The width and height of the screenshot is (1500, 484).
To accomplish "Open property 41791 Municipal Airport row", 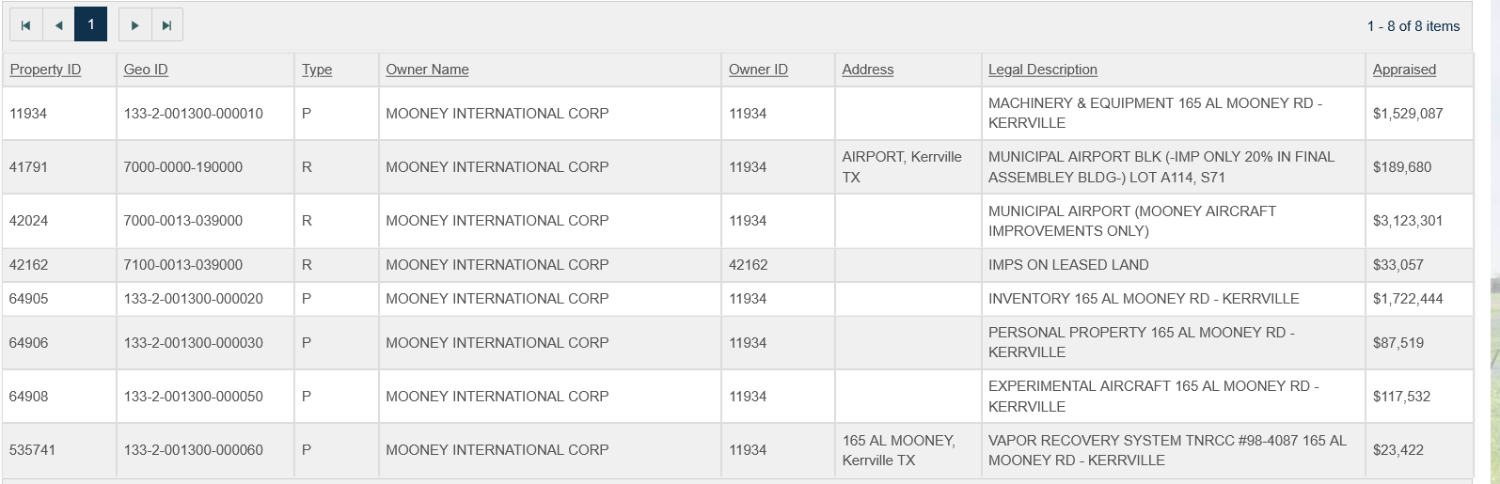I will coord(27,167).
